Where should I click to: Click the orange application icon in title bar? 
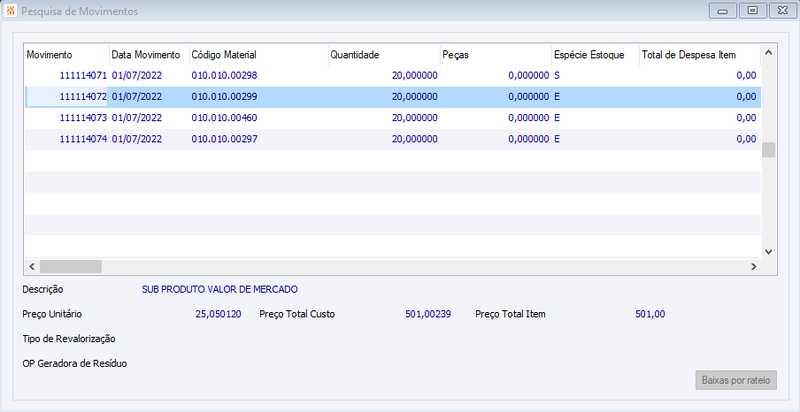click(x=10, y=11)
